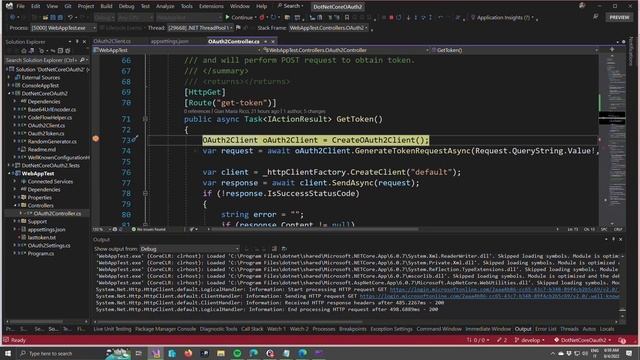The height and width of the screenshot is (360, 640).
Task: Open the Analyze menu
Action: [165, 6]
